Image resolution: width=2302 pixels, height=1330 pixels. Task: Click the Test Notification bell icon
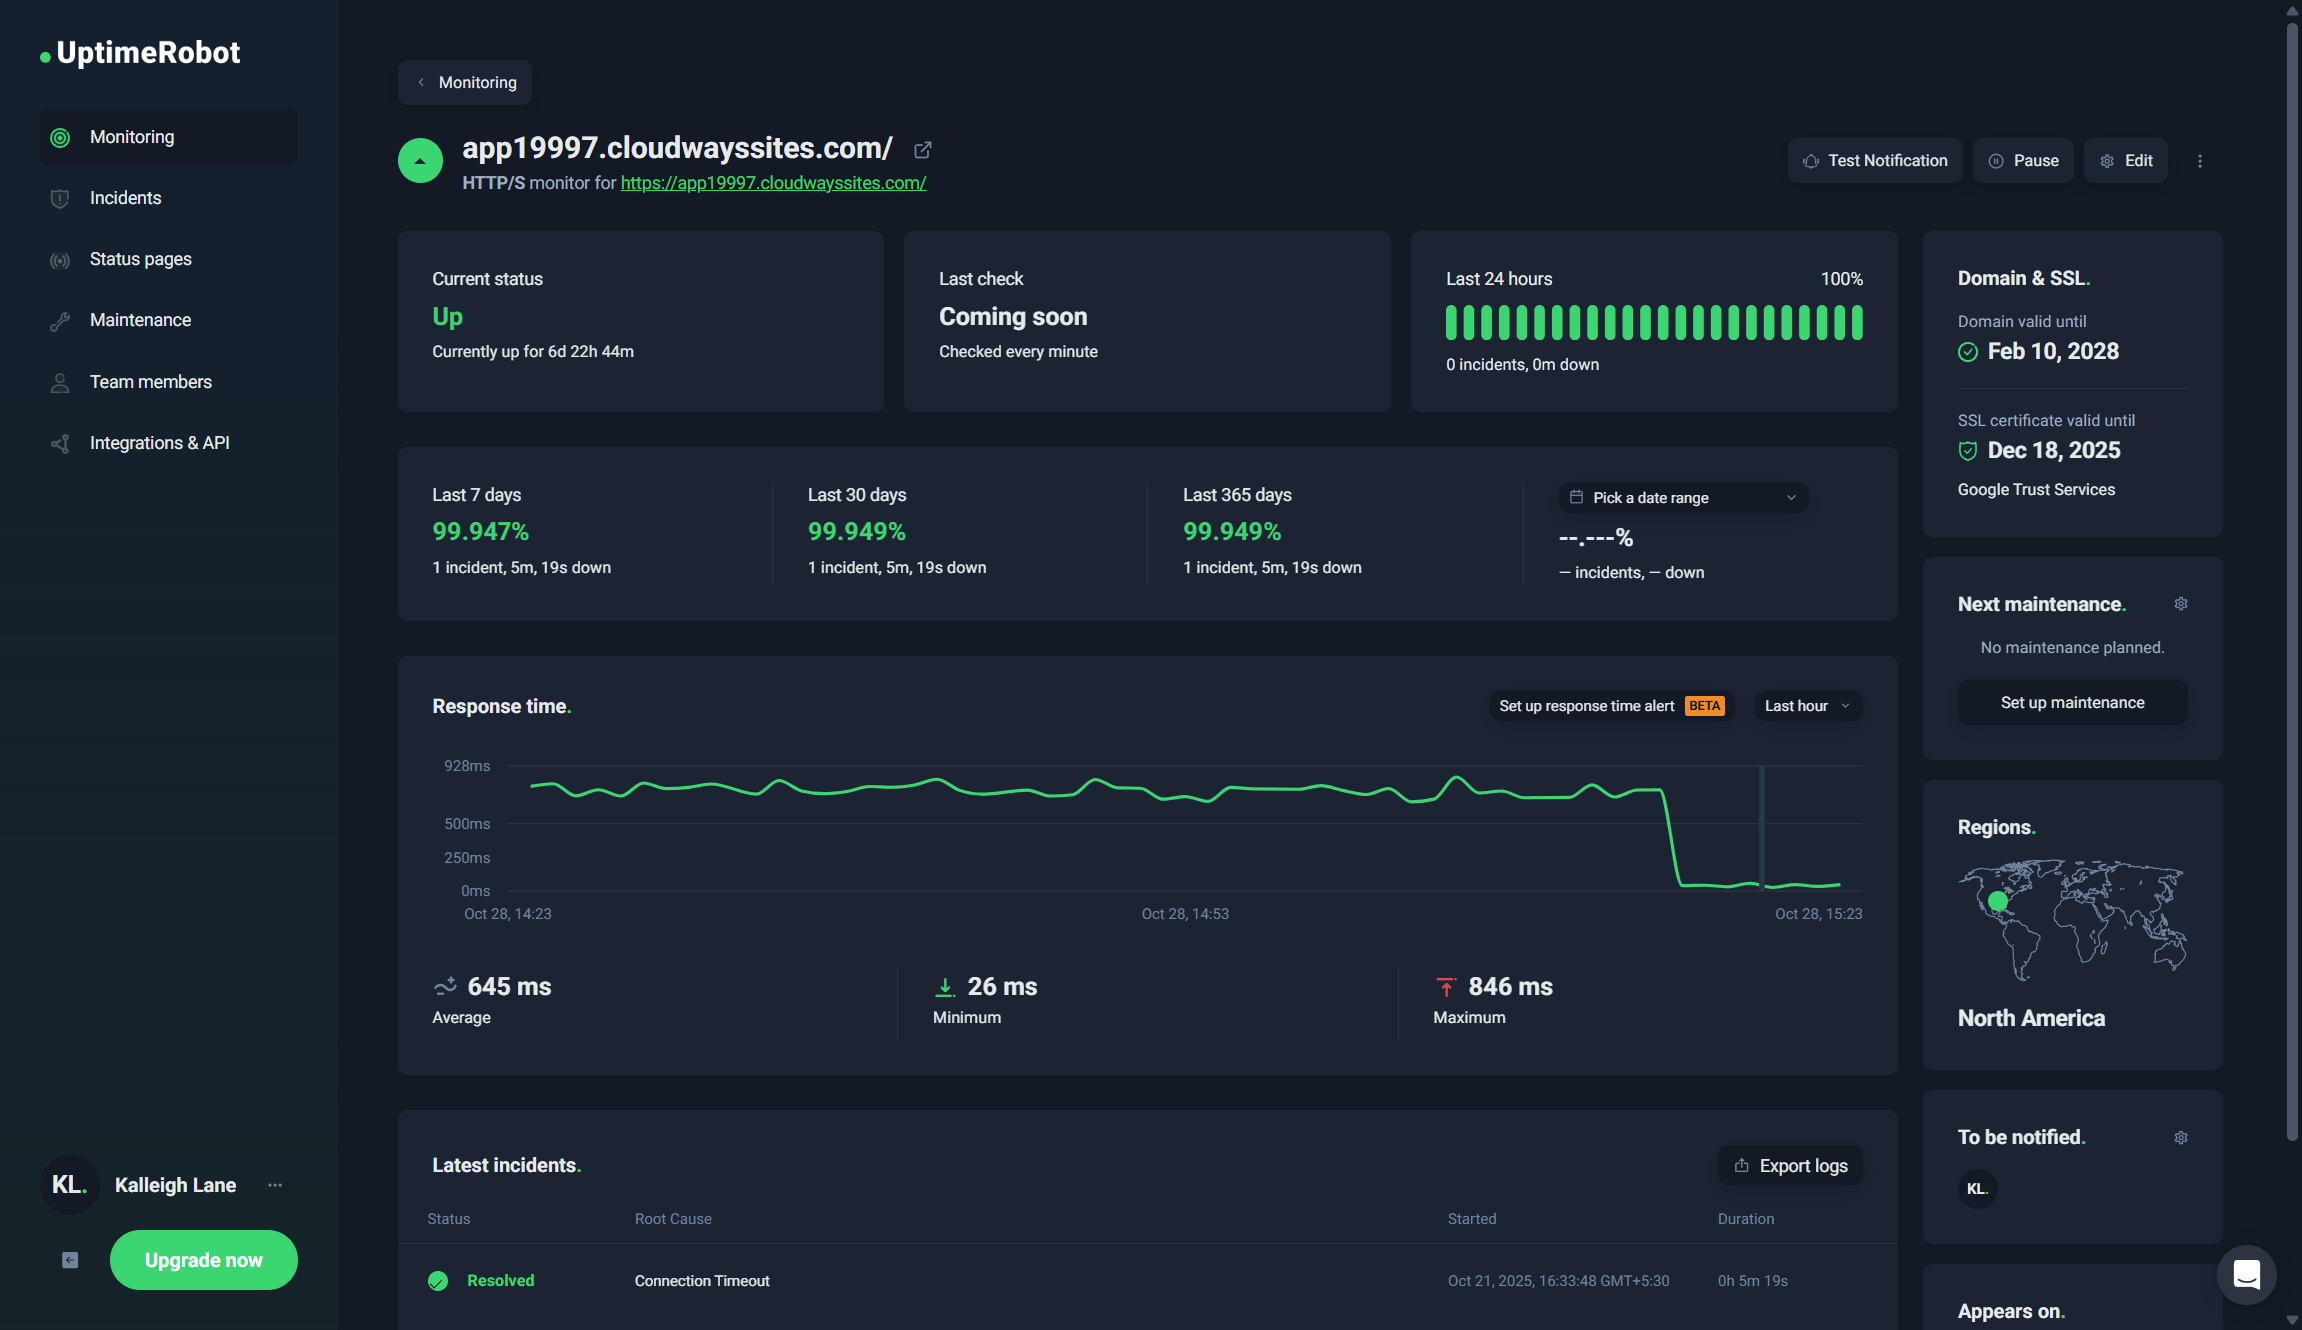(x=1811, y=160)
